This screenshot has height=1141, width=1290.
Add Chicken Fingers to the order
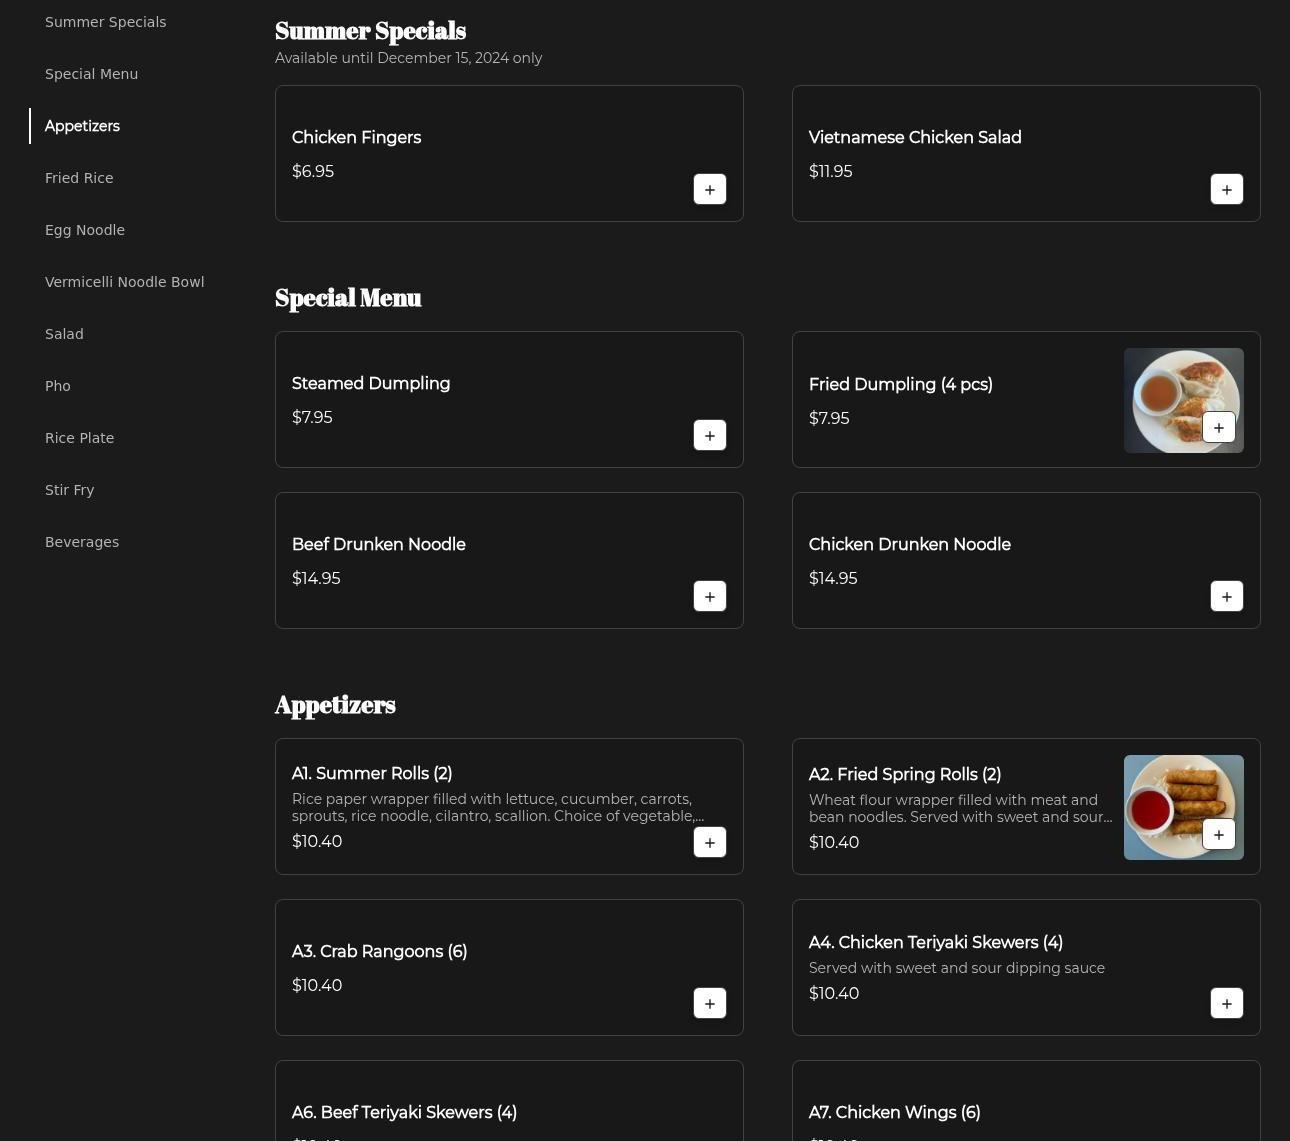point(709,189)
